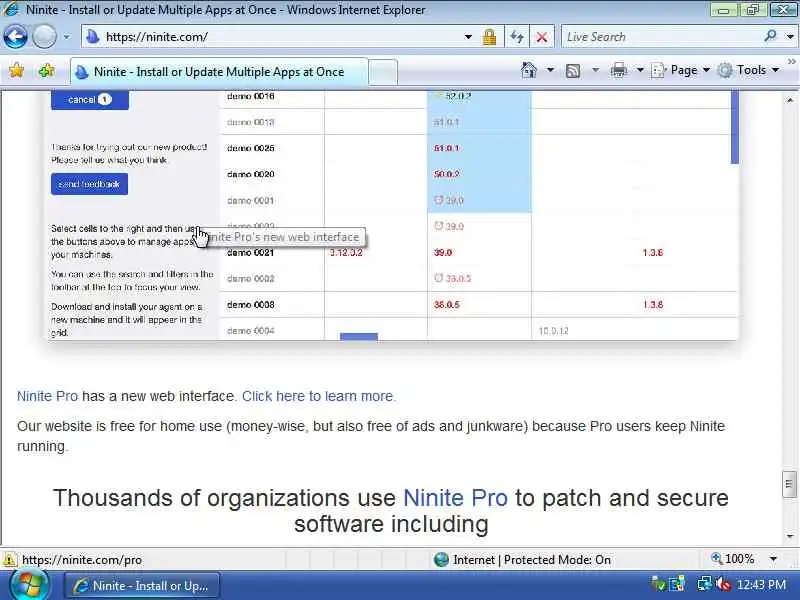The height and width of the screenshot is (600, 800).
Task: Show more toolbar commands chevron
Action: 791,62
